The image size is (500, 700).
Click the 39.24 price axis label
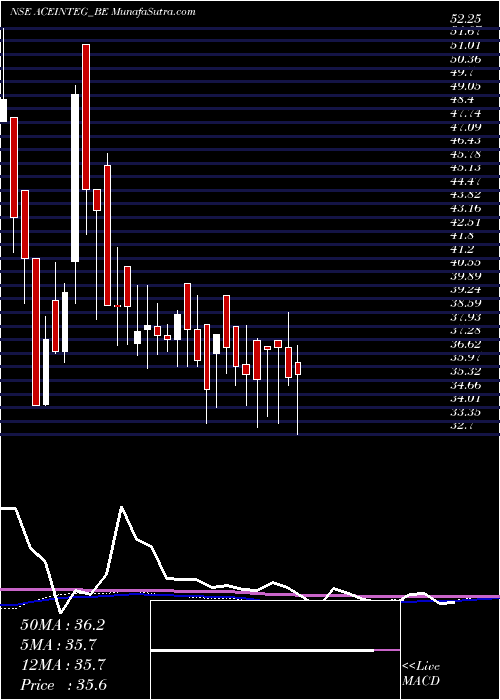[x=466, y=291]
